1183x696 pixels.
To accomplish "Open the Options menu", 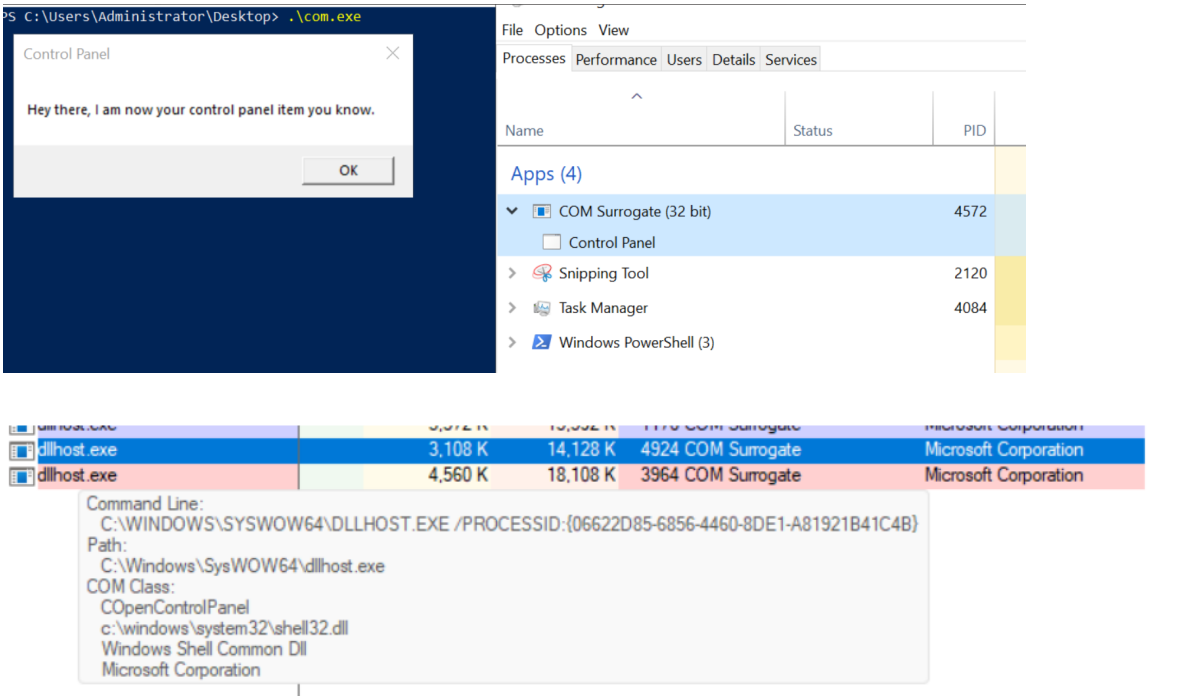I will click(560, 30).
